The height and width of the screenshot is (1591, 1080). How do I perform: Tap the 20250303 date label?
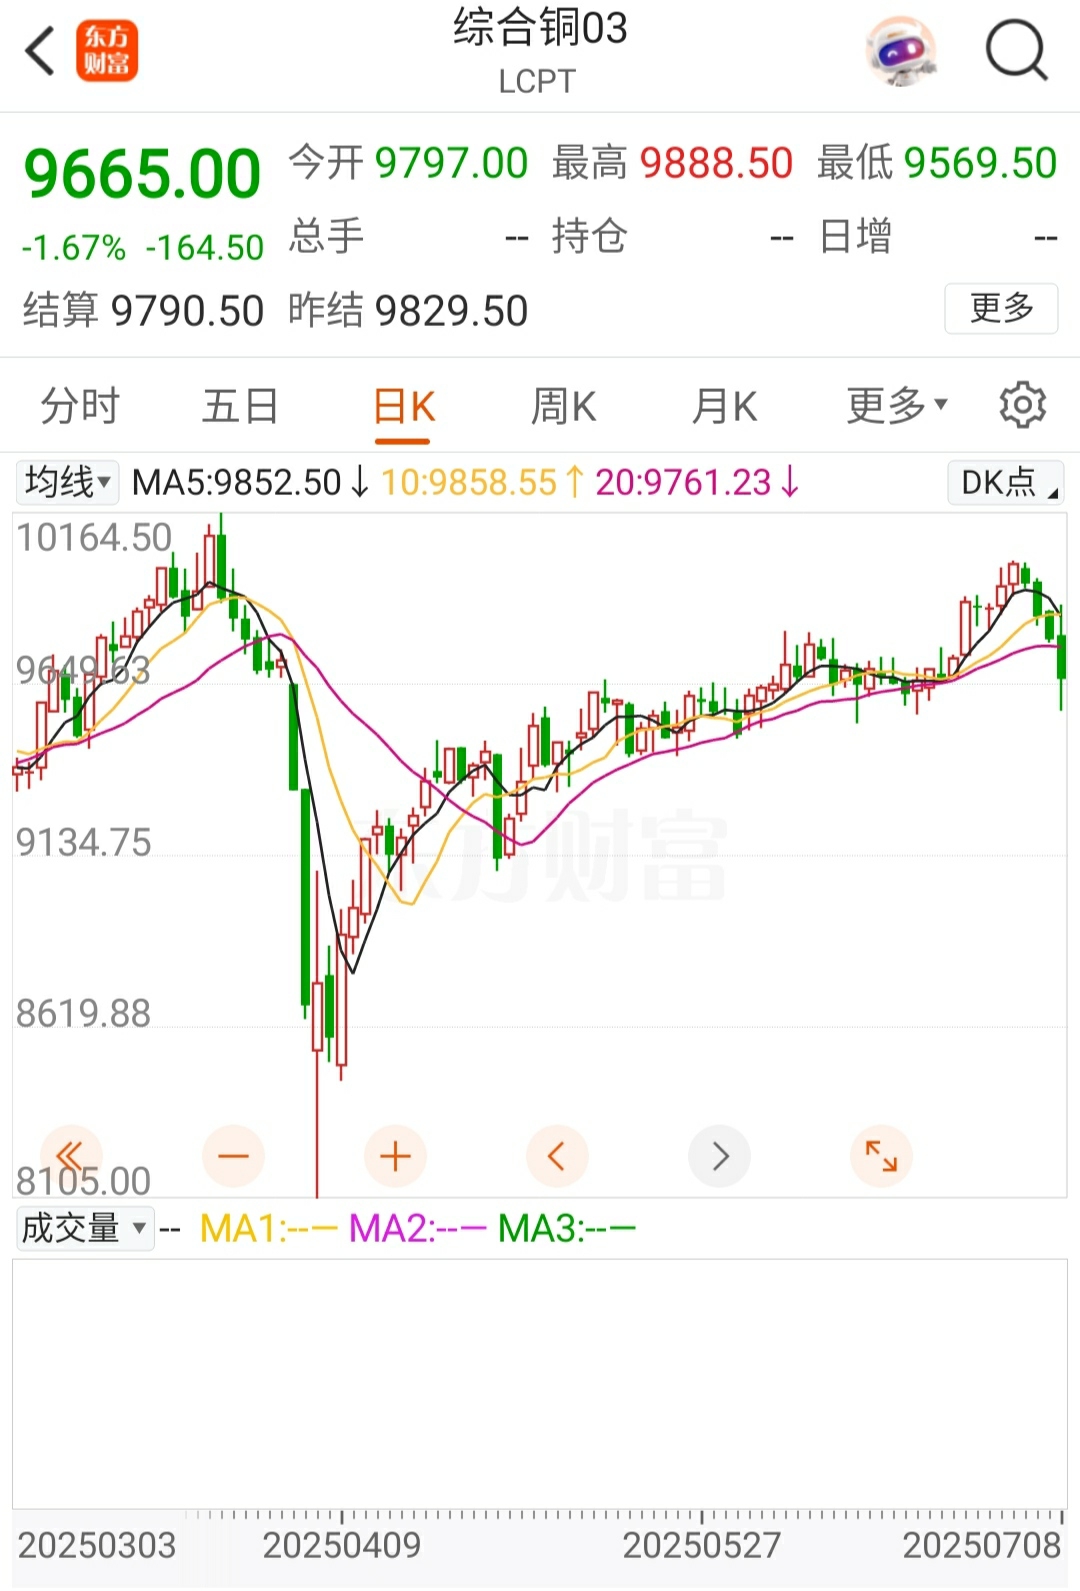(x=97, y=1546)
